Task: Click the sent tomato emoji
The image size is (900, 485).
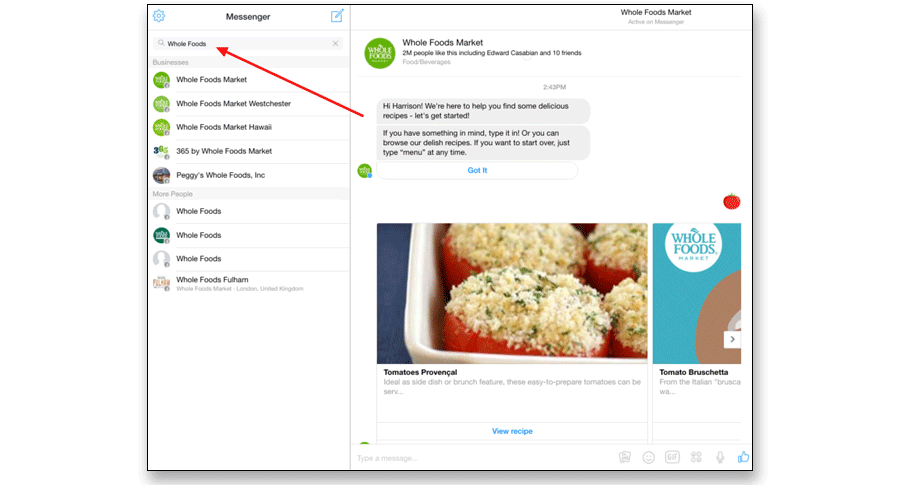Action: (x=732, y=201)
